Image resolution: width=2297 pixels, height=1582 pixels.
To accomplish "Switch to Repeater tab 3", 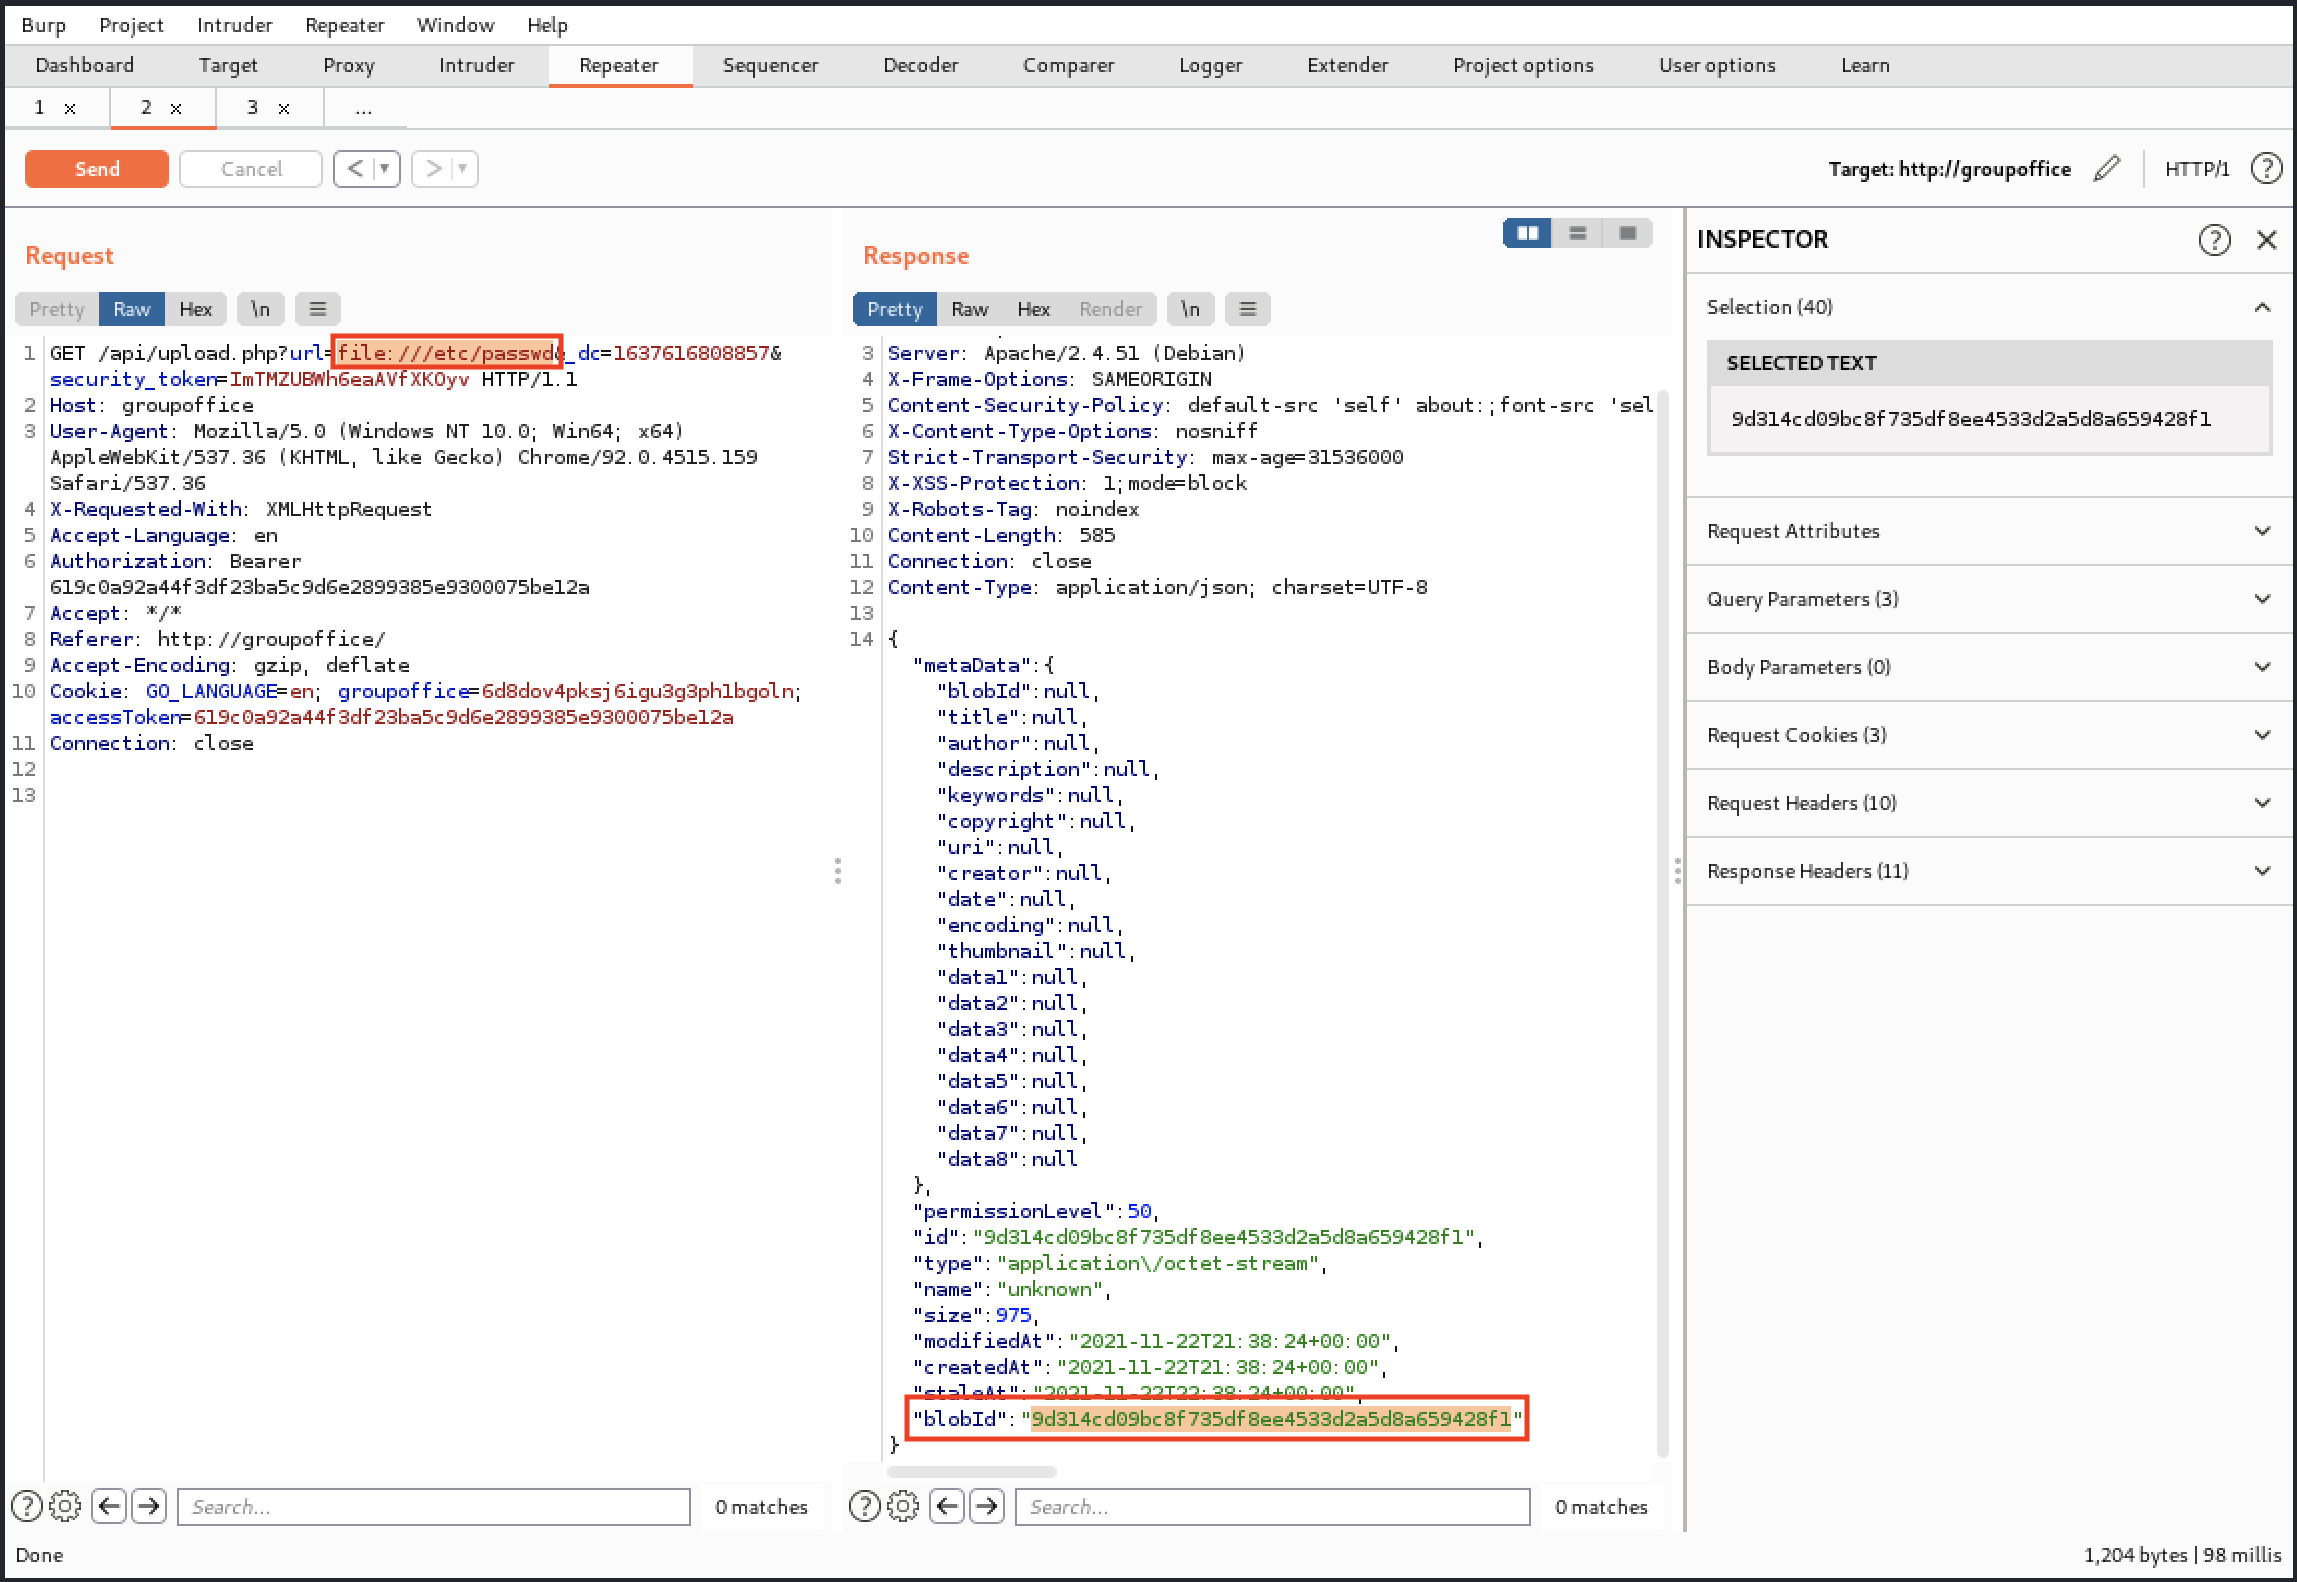I will point(253,107).
